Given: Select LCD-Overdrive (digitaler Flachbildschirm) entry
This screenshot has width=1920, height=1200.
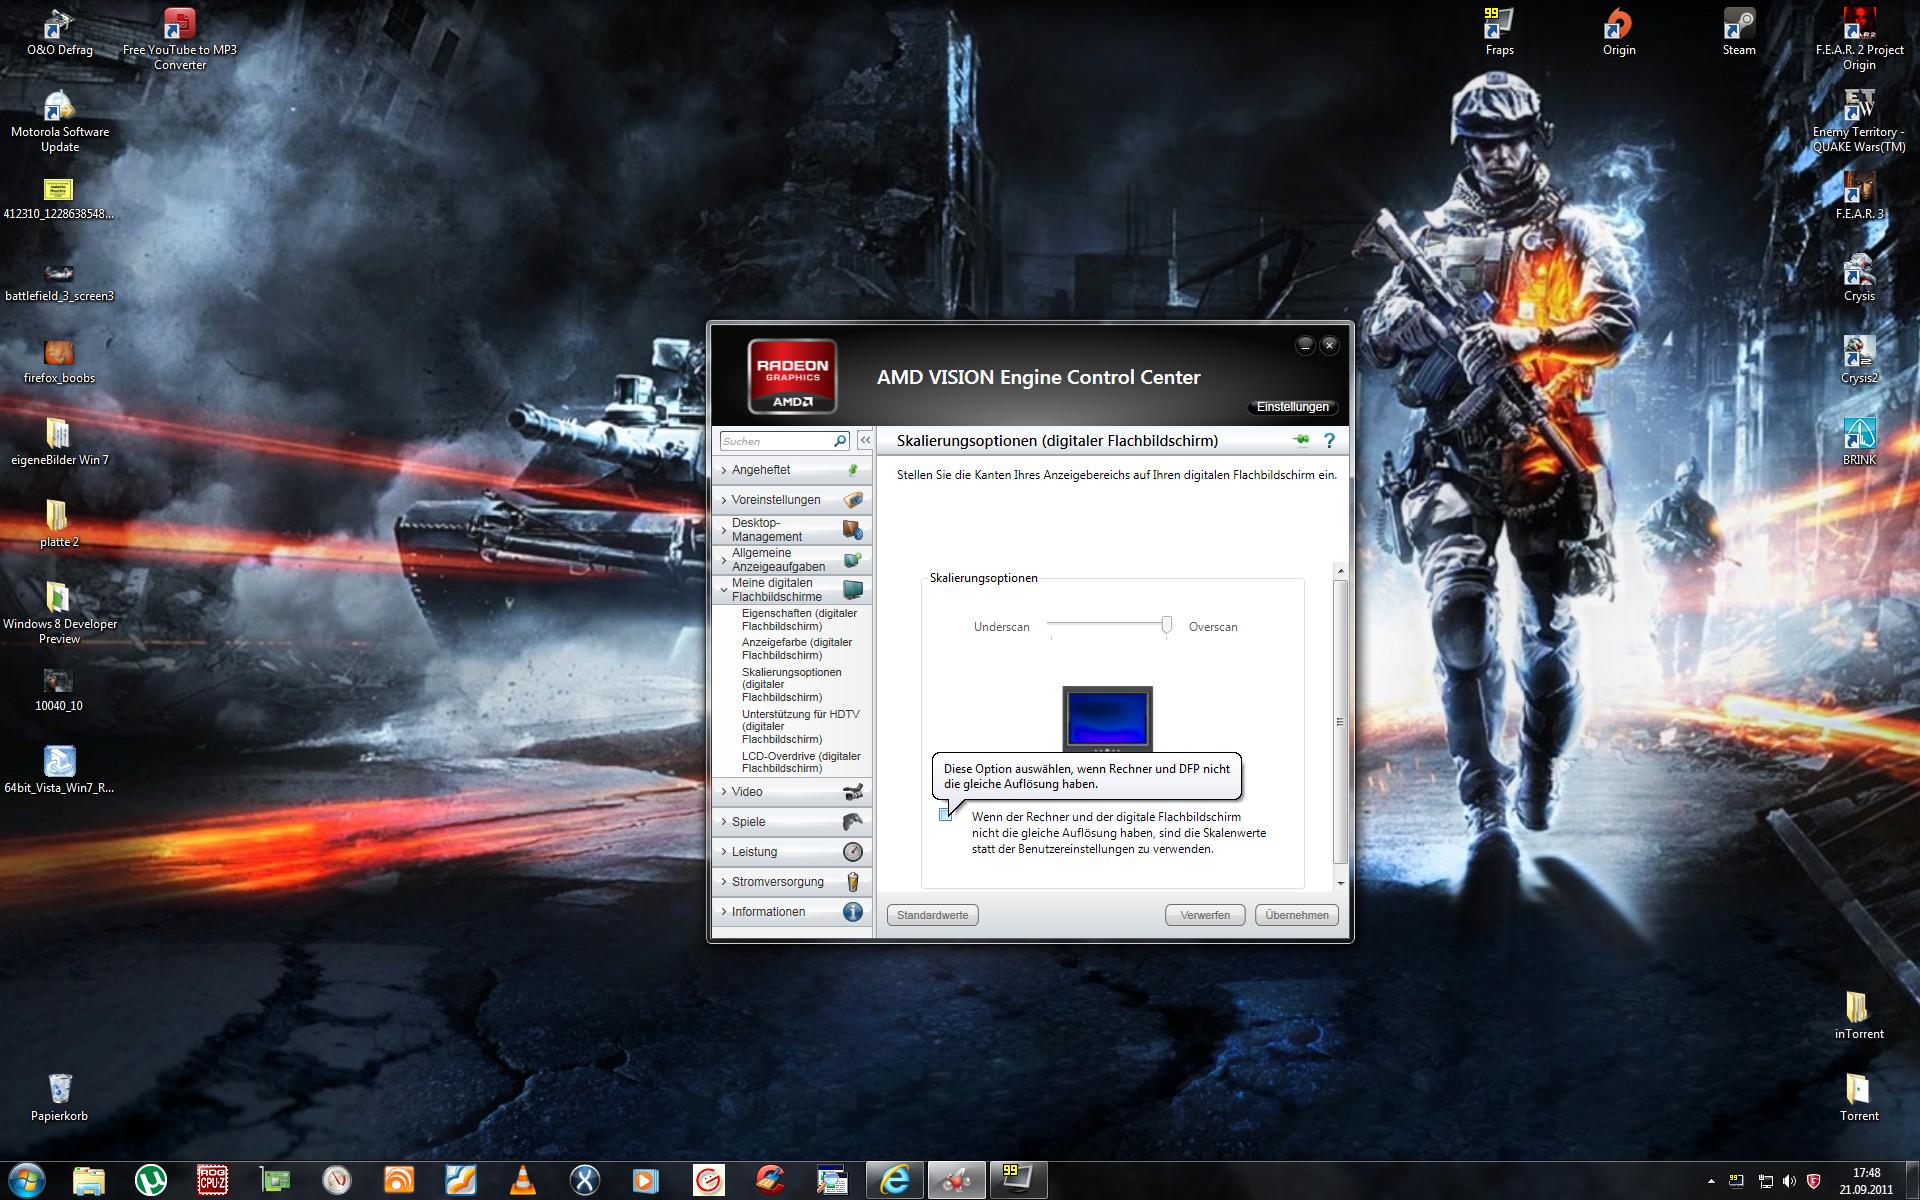Looking at the screenshot, I should (x=800, y=762).
